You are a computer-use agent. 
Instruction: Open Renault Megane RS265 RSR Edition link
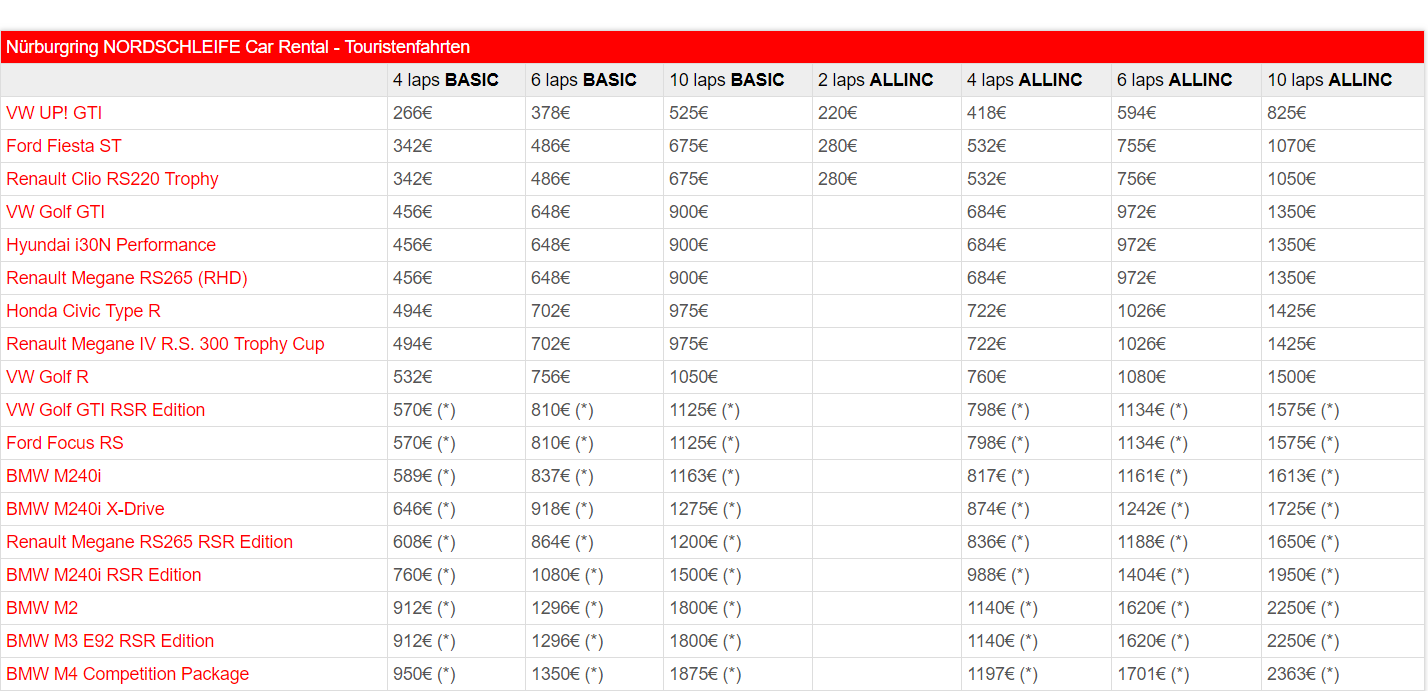pyautogui.click(x=150, y=542)
